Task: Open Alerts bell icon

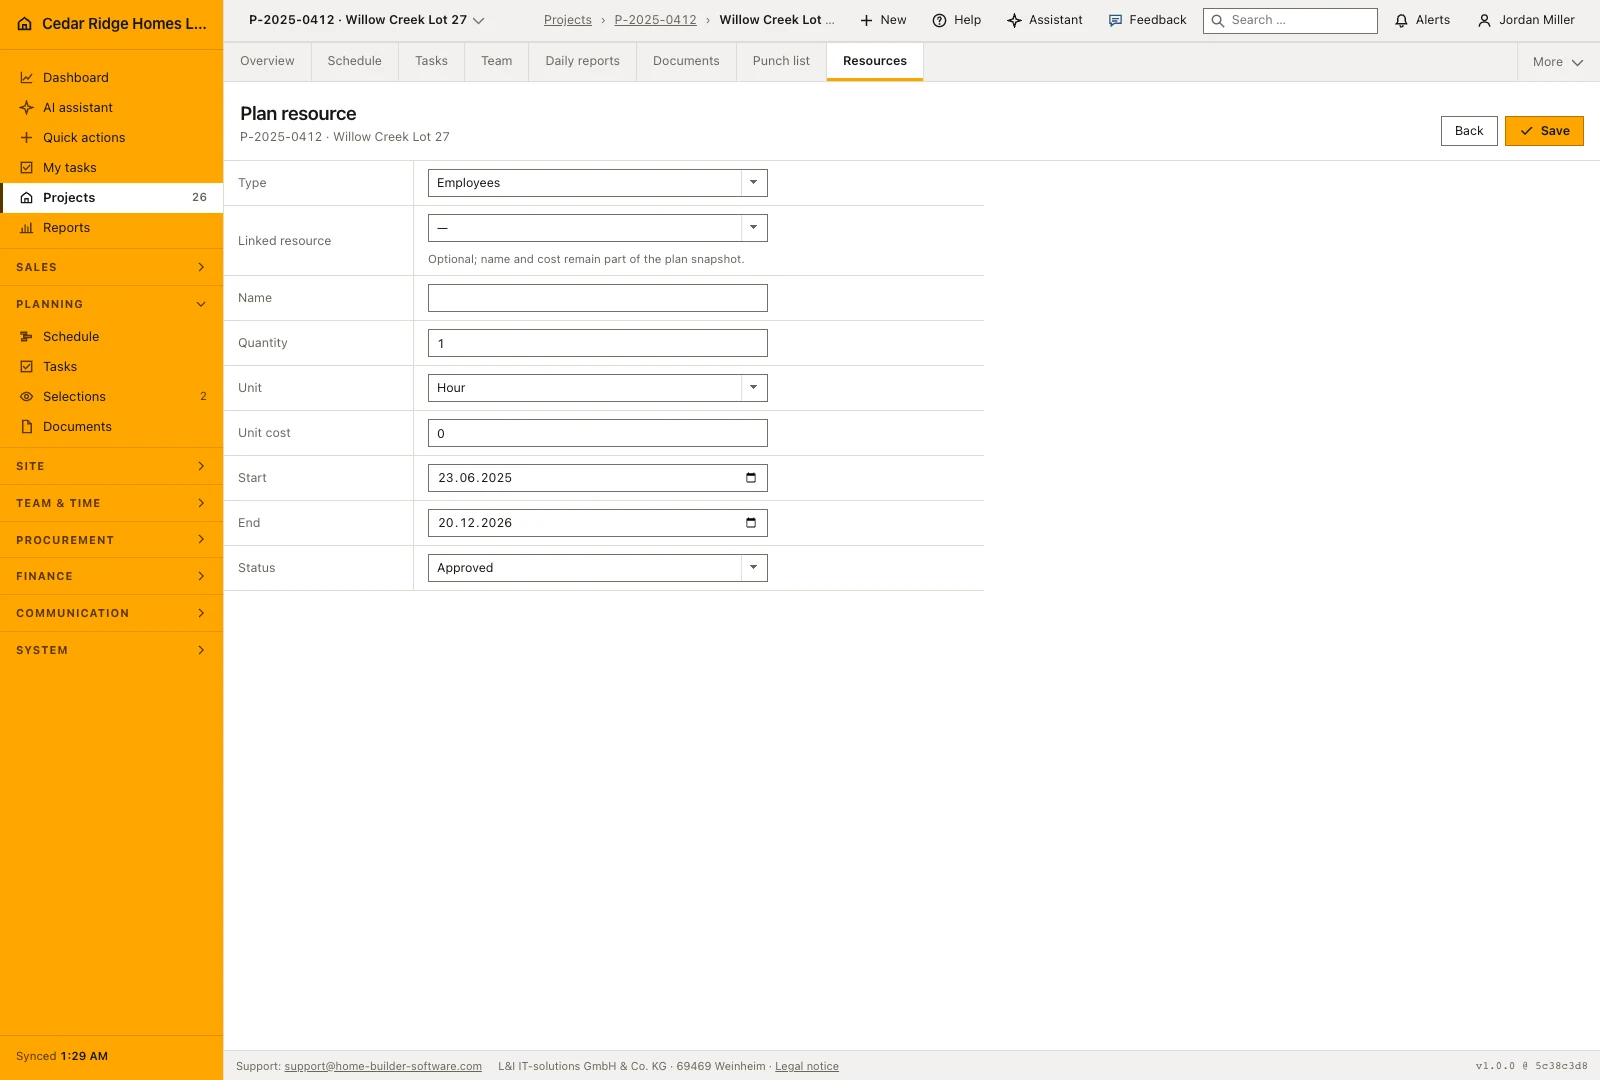Action: tap(1401, 20)
